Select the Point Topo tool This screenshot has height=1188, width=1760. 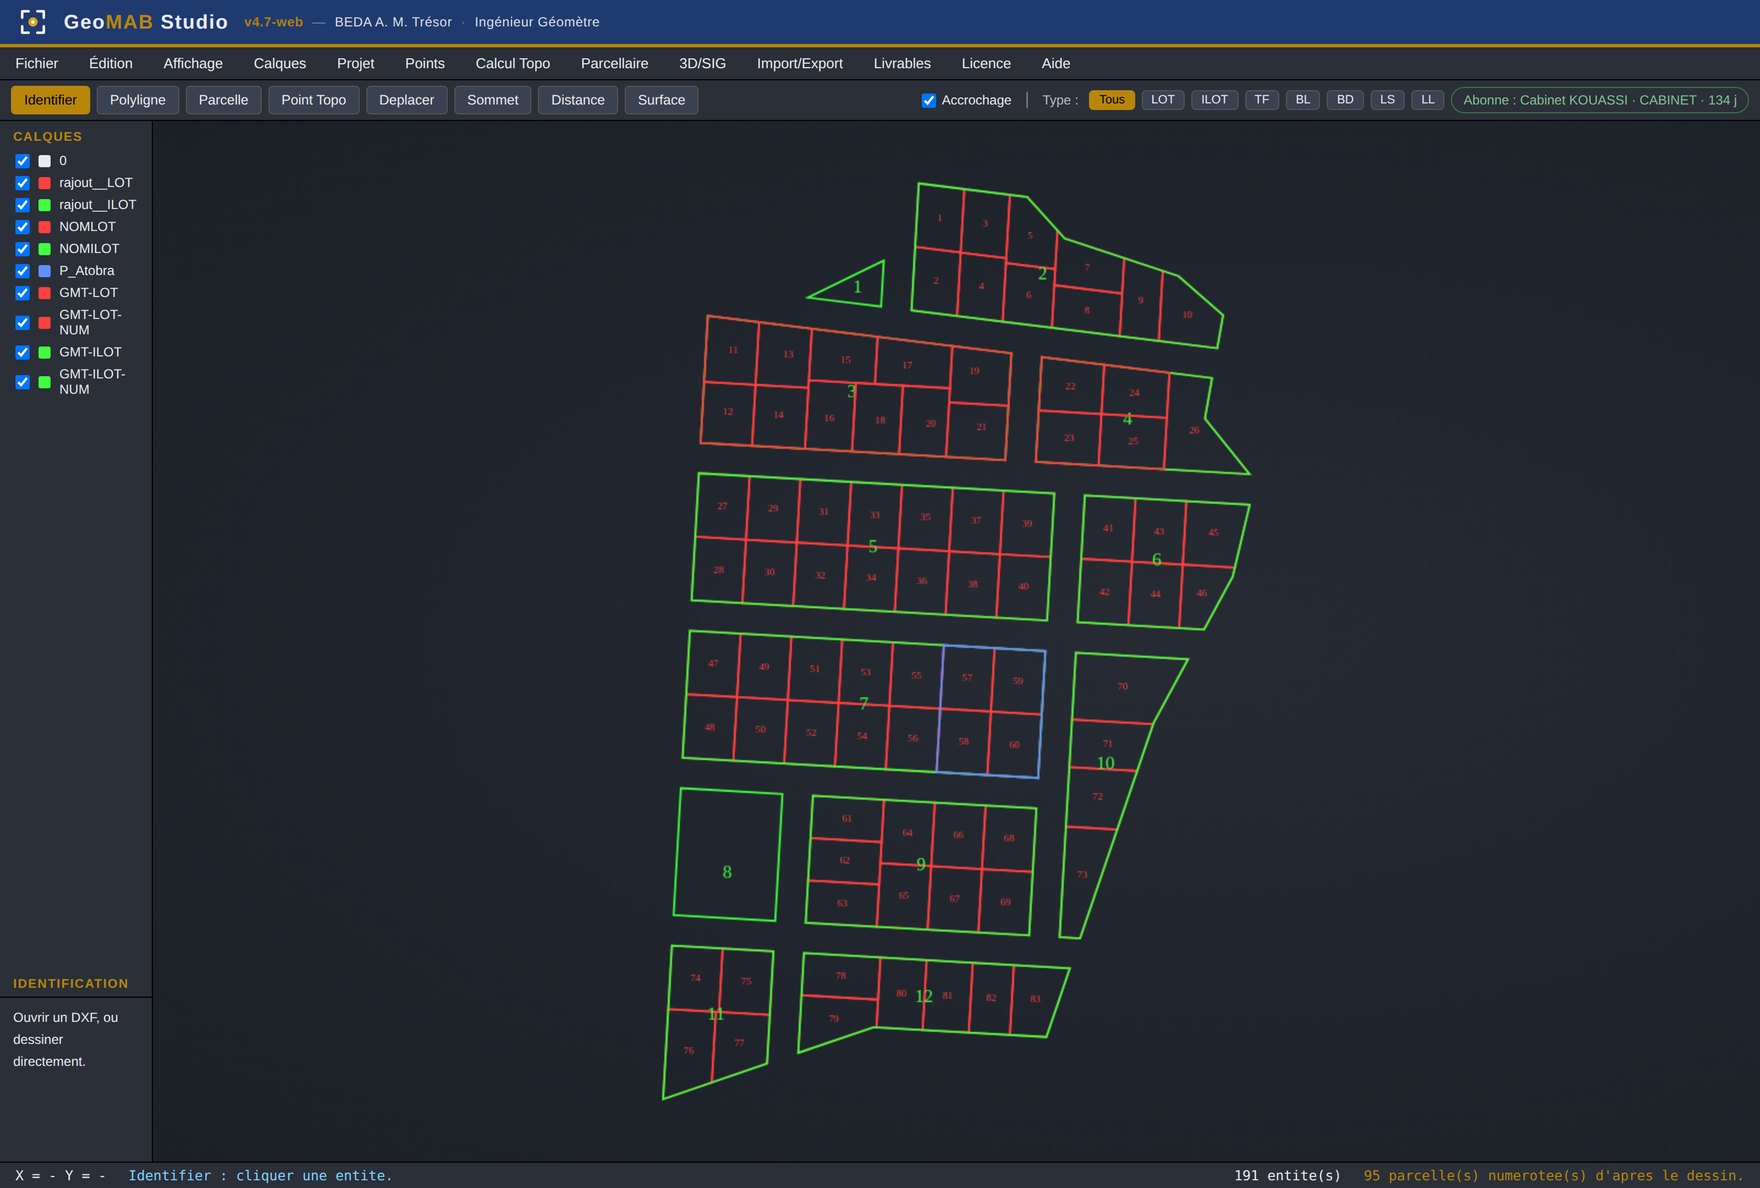[x=313, y=100]
